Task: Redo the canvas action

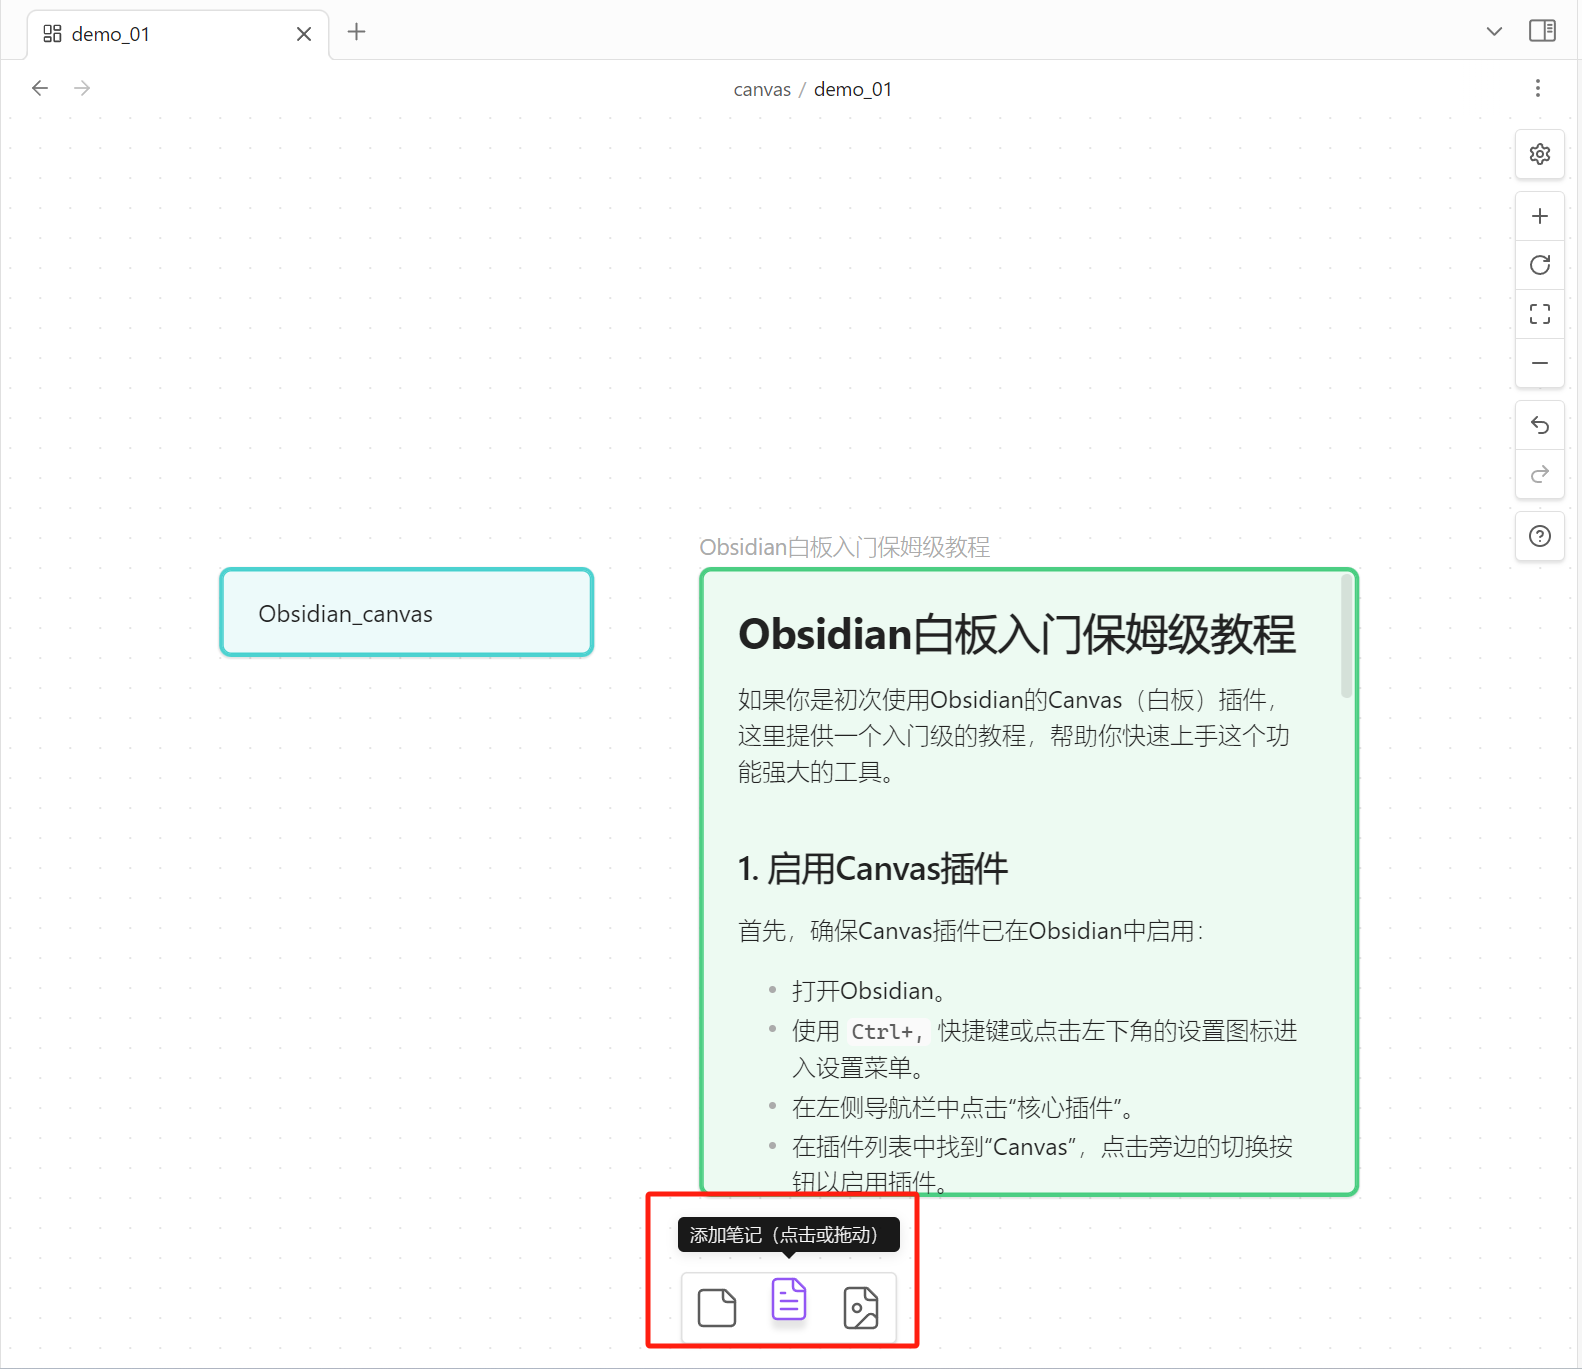Action: [1540, 474]
